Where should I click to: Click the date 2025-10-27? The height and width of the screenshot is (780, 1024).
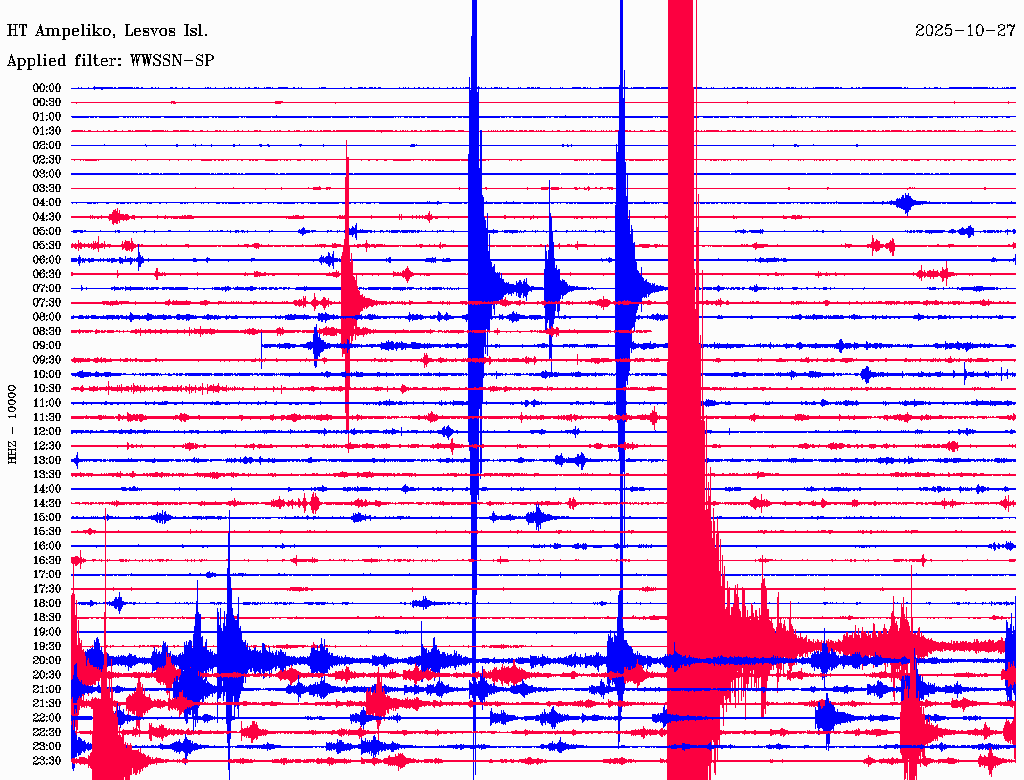pos(965,31)
